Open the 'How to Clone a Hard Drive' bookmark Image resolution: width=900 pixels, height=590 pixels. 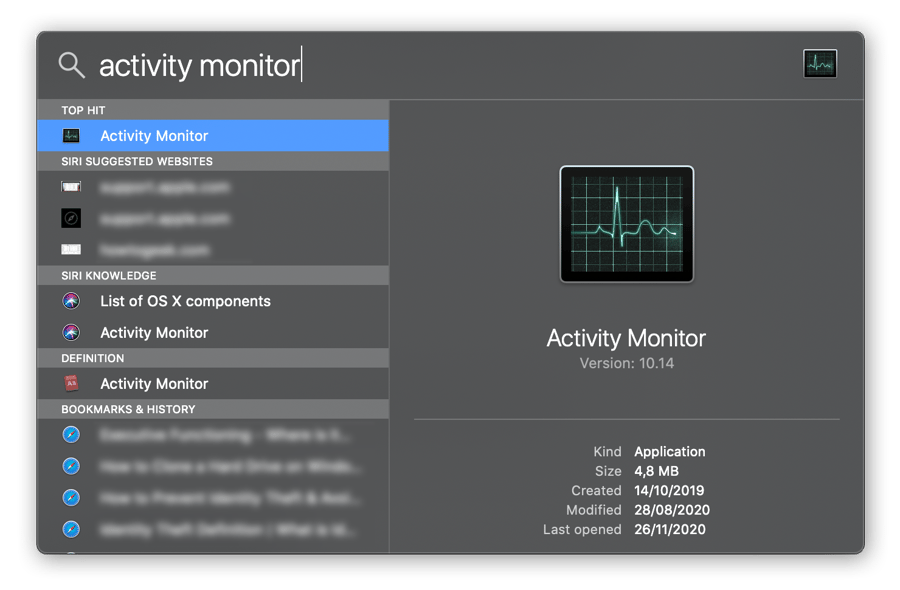pyautogui.click(x=230, y=467)
